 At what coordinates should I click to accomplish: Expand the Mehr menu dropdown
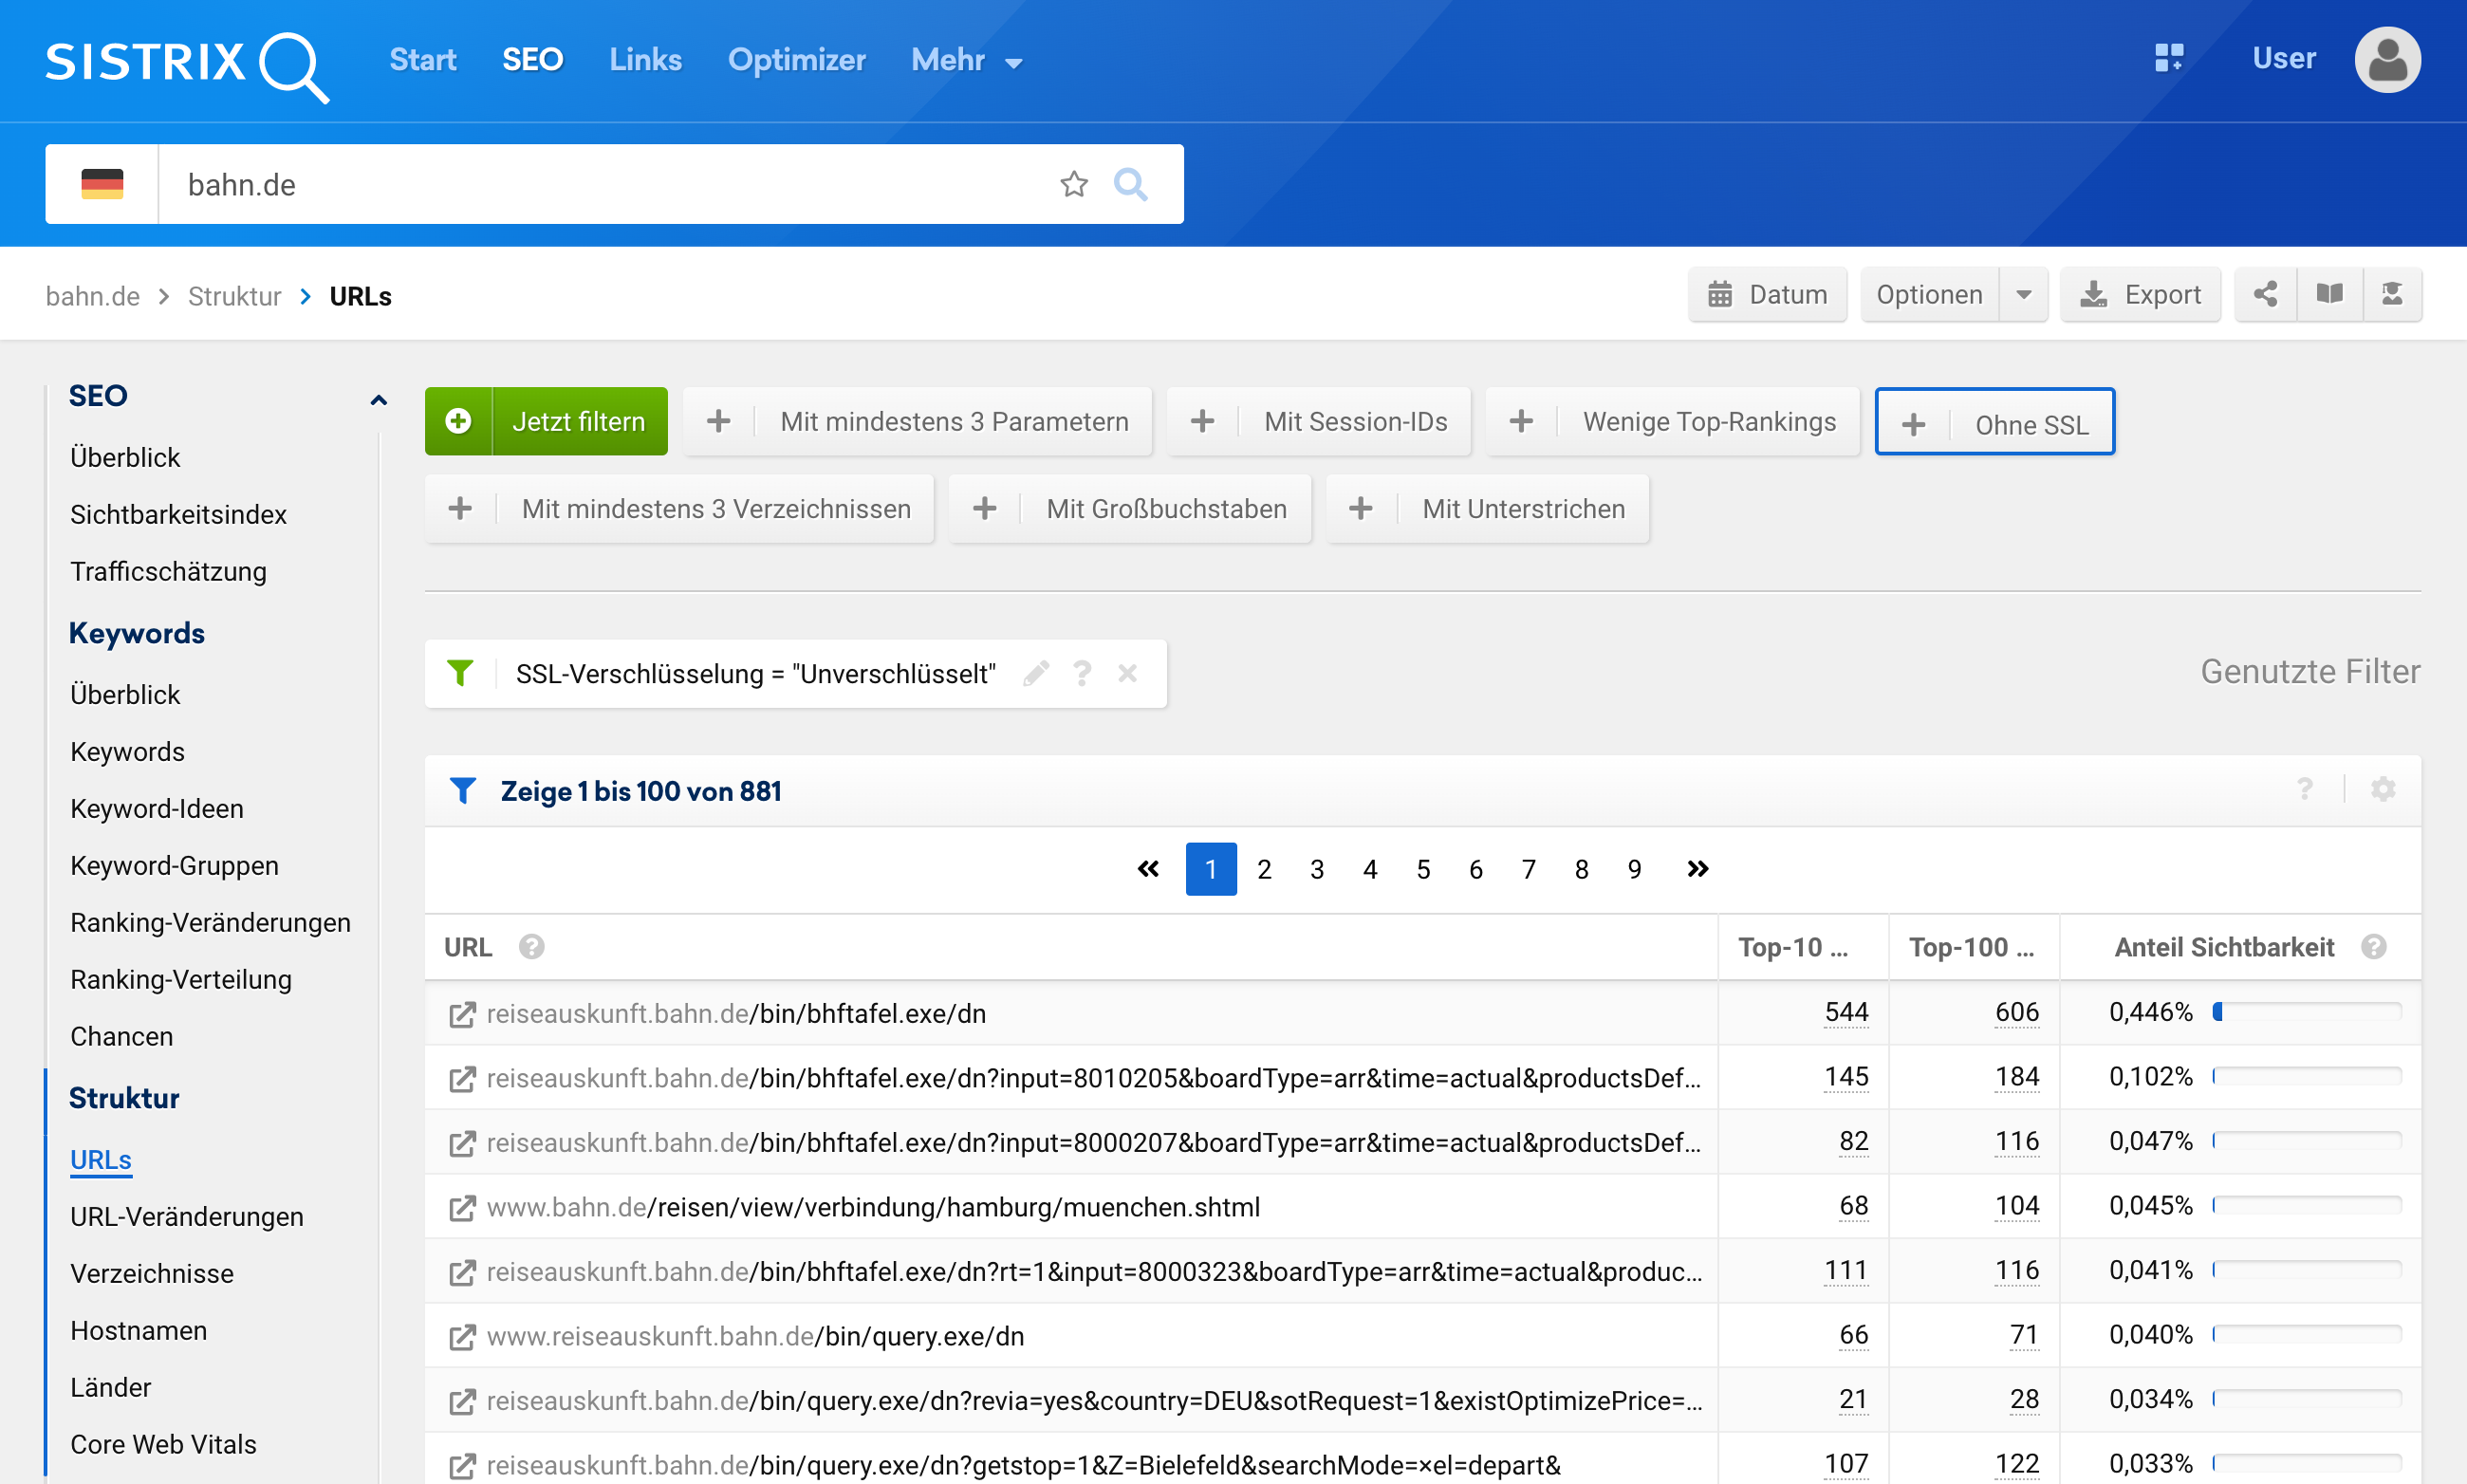966,60
